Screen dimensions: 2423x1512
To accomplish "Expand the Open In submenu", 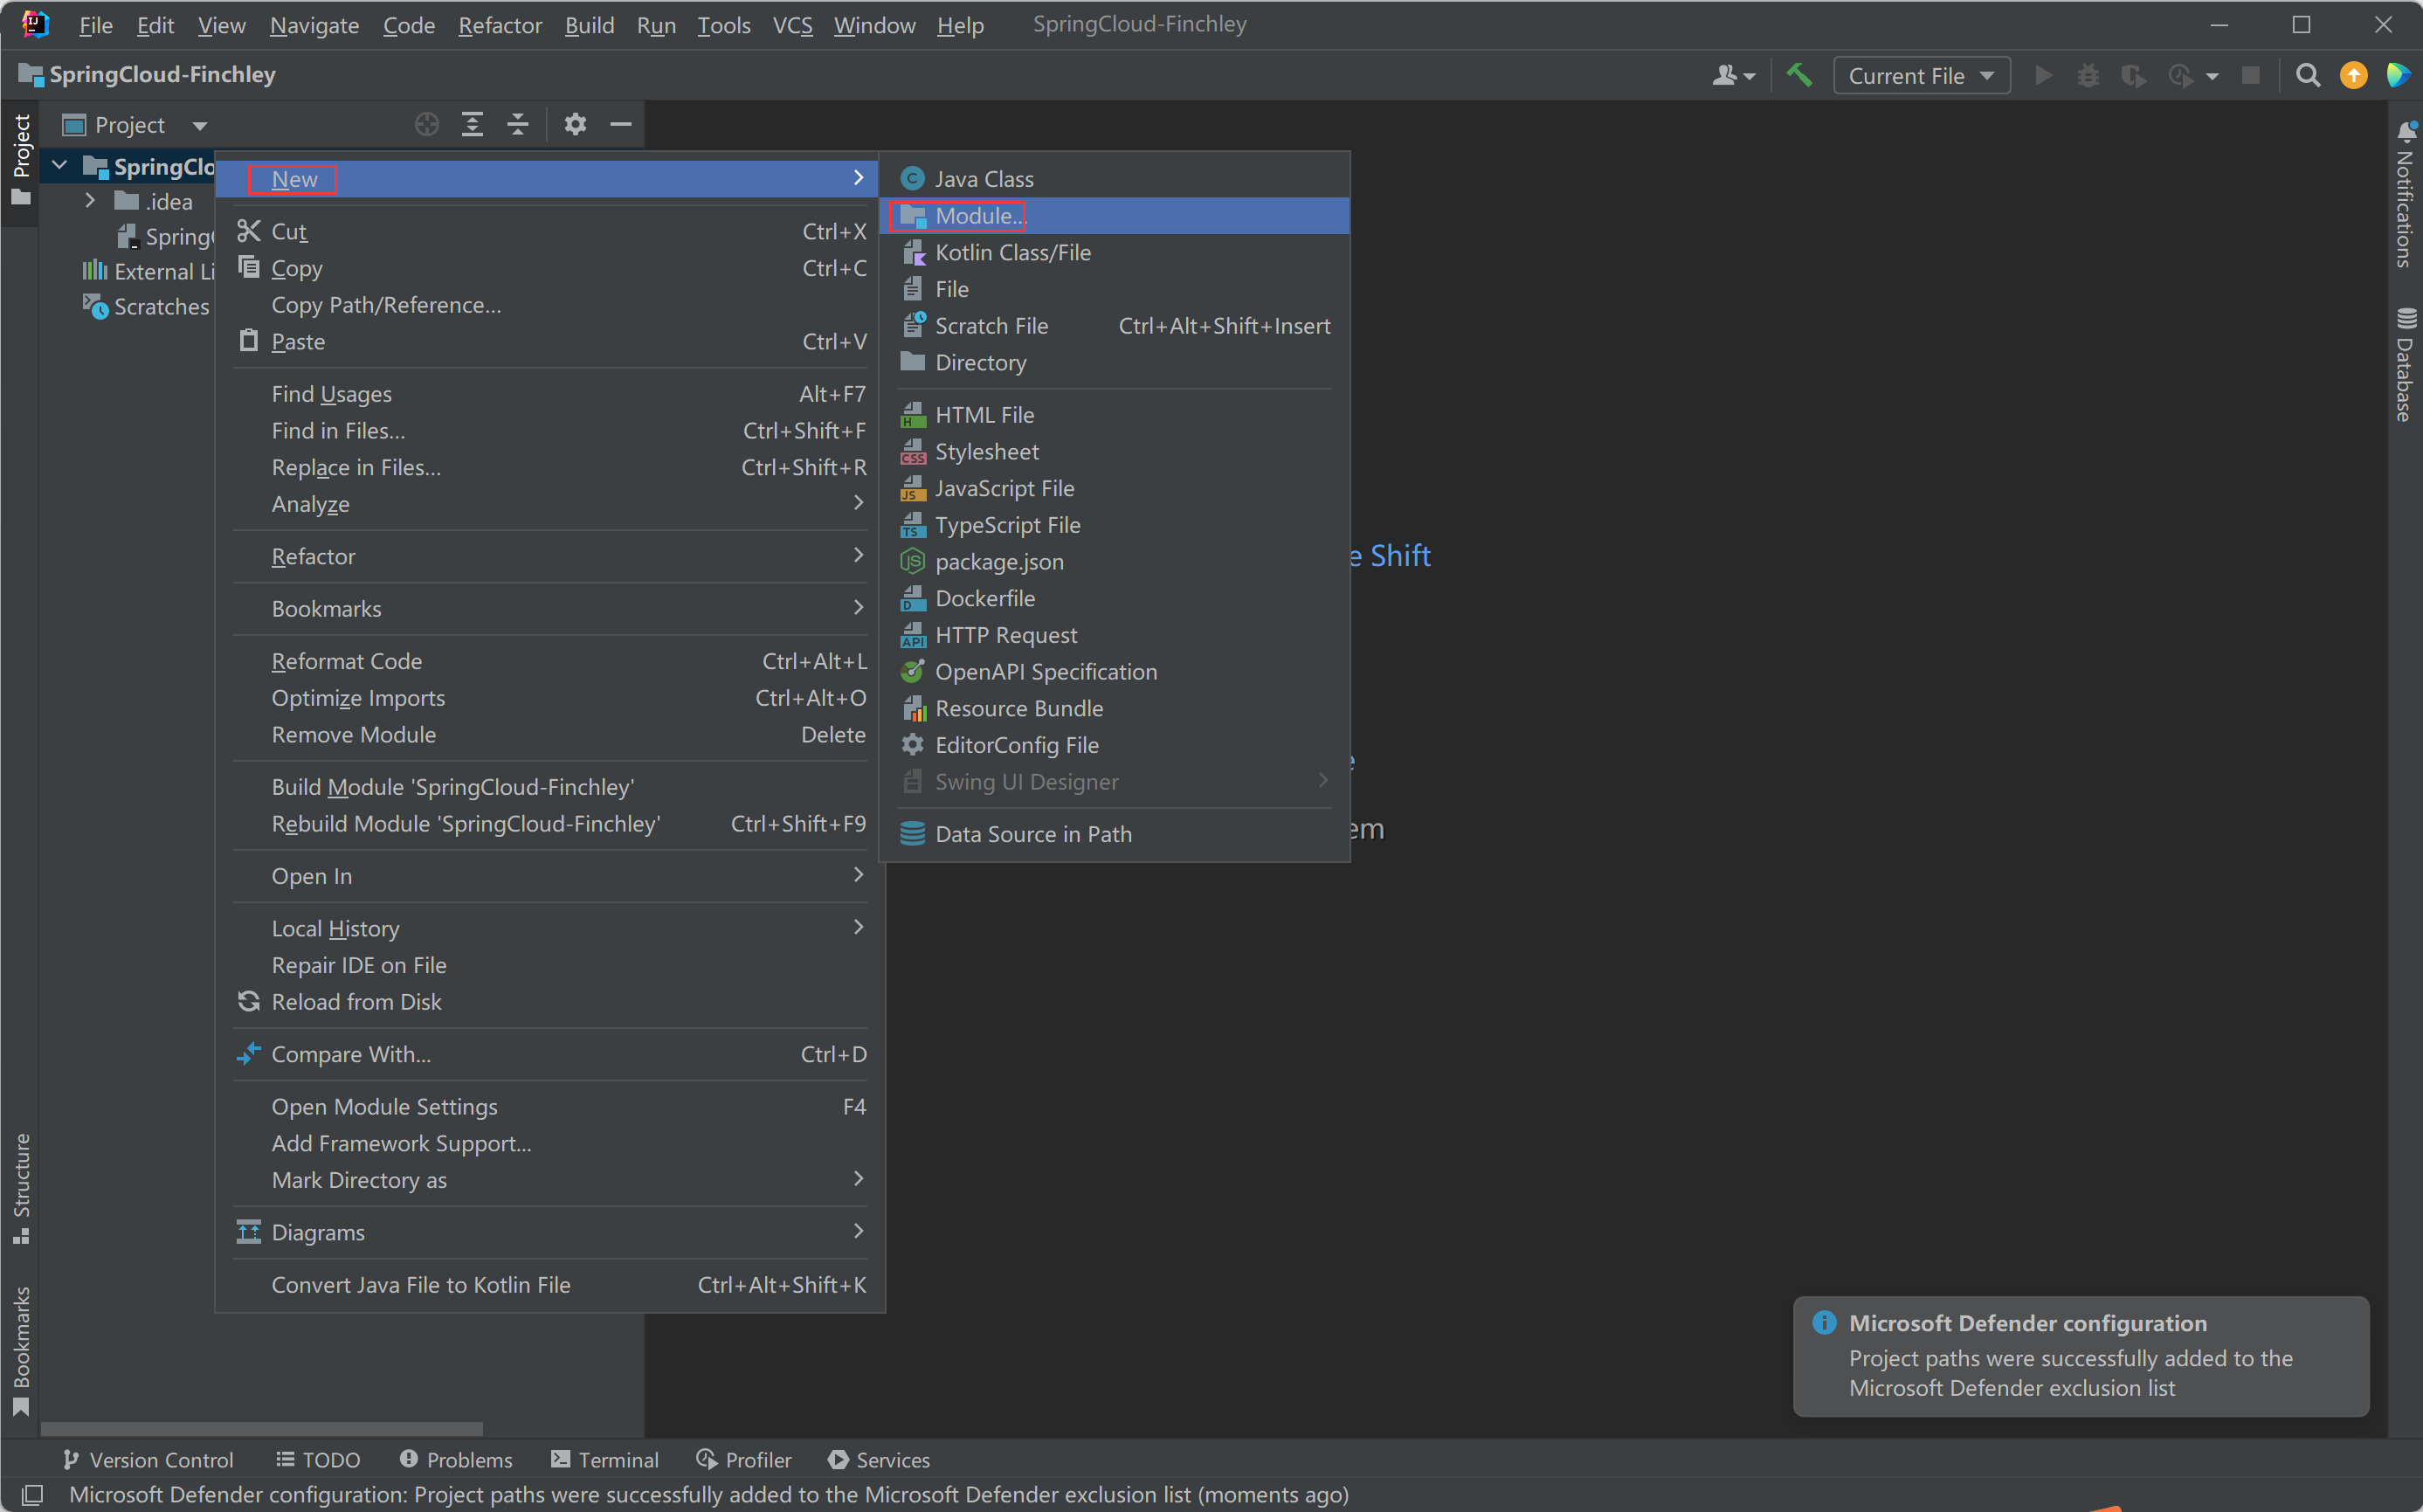I will coord(550,876).
